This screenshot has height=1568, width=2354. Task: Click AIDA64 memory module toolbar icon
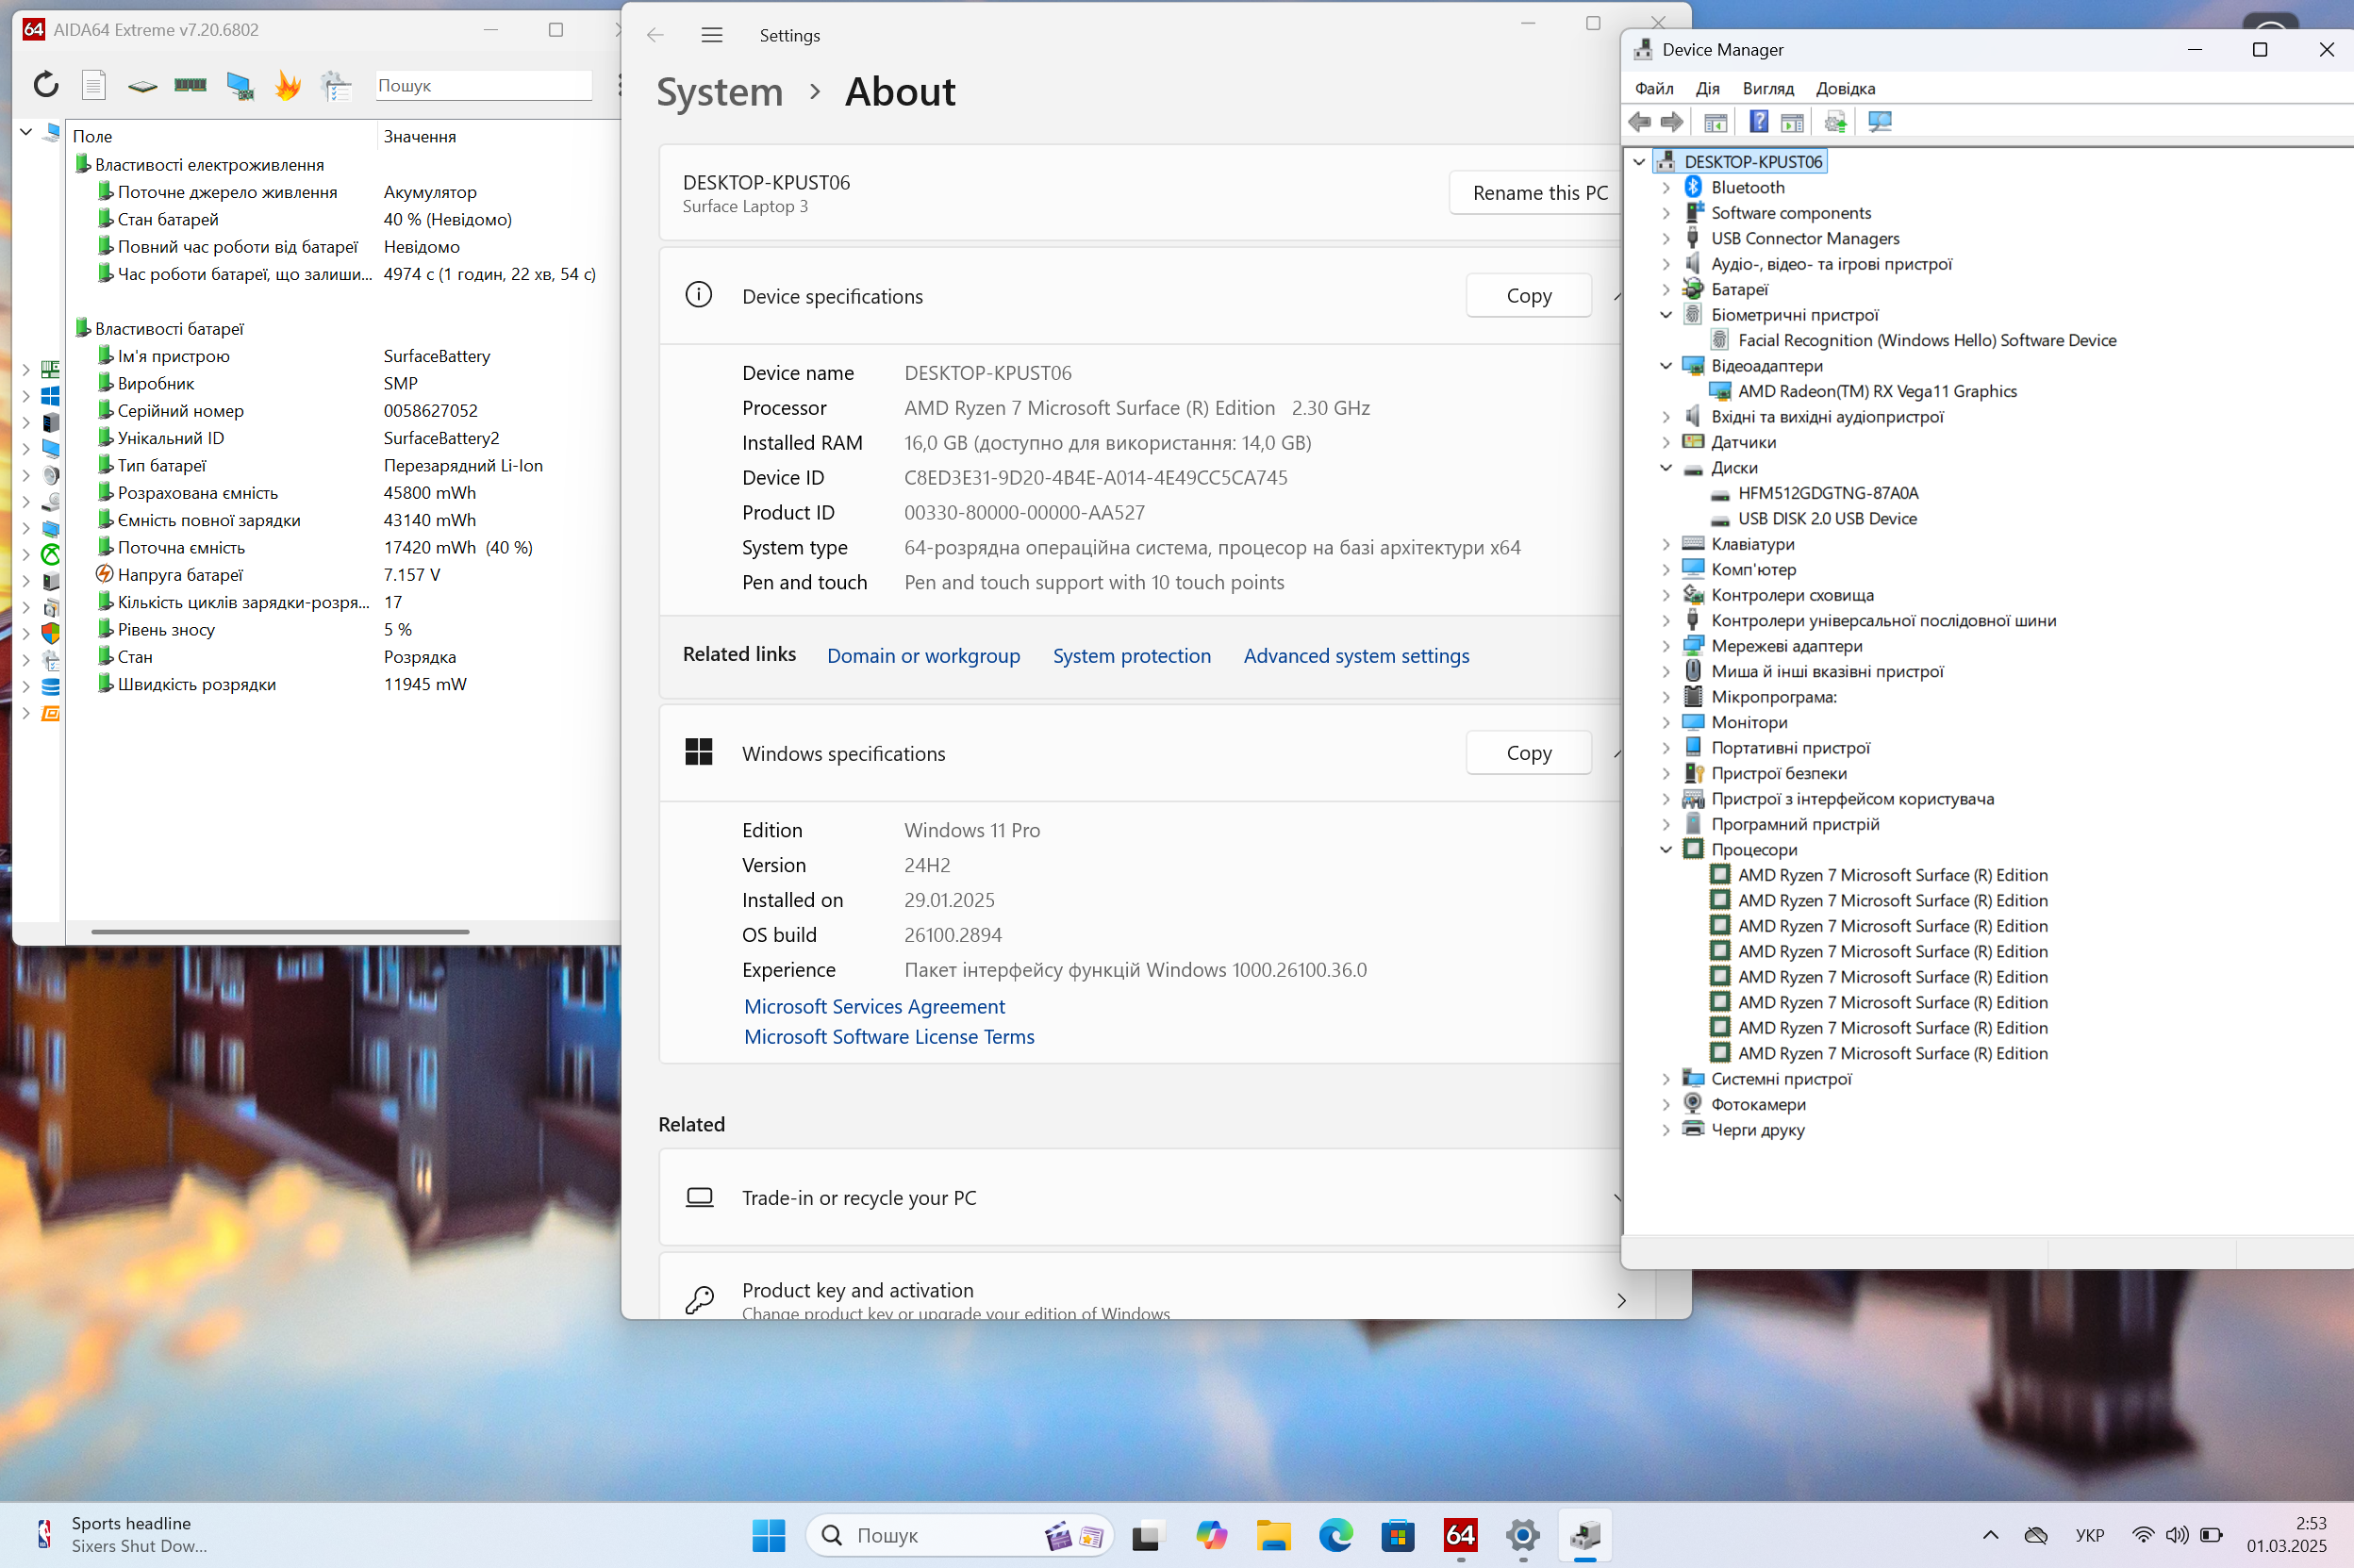(190, 85)
